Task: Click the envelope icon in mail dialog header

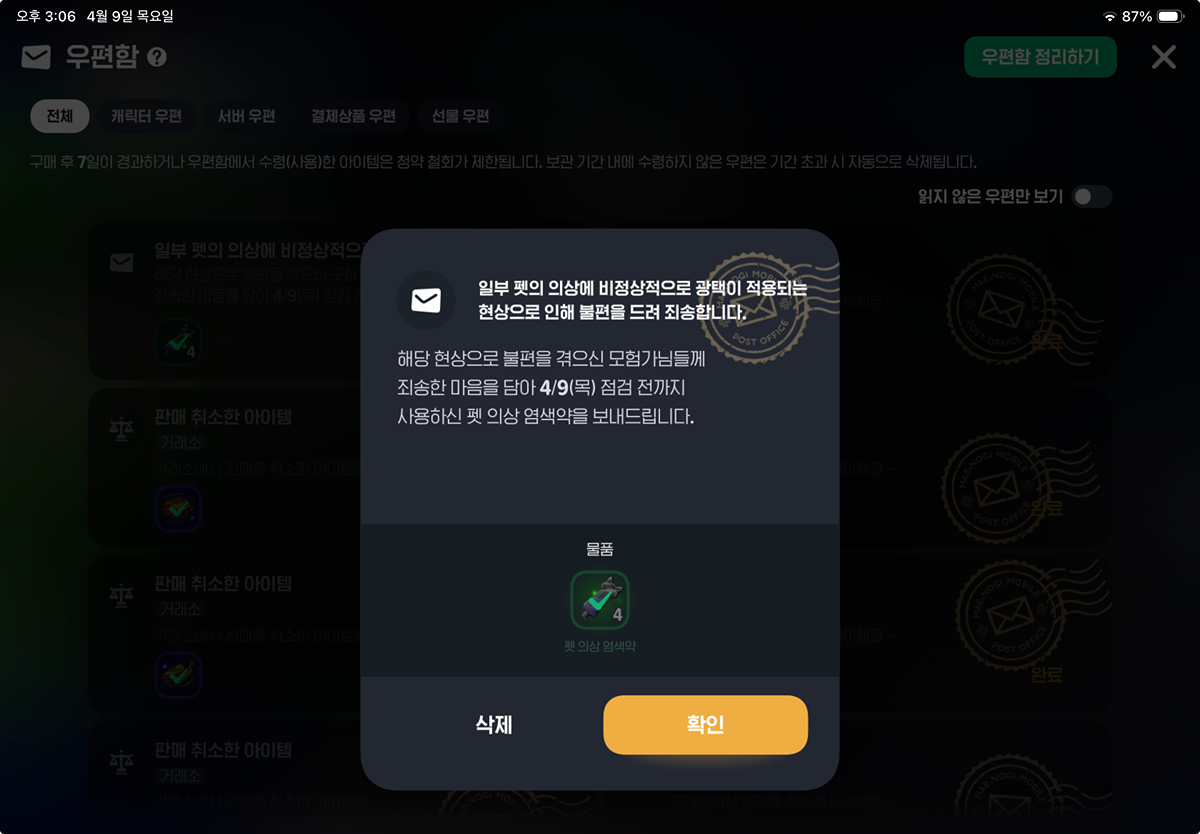Action: click(426, 300)
